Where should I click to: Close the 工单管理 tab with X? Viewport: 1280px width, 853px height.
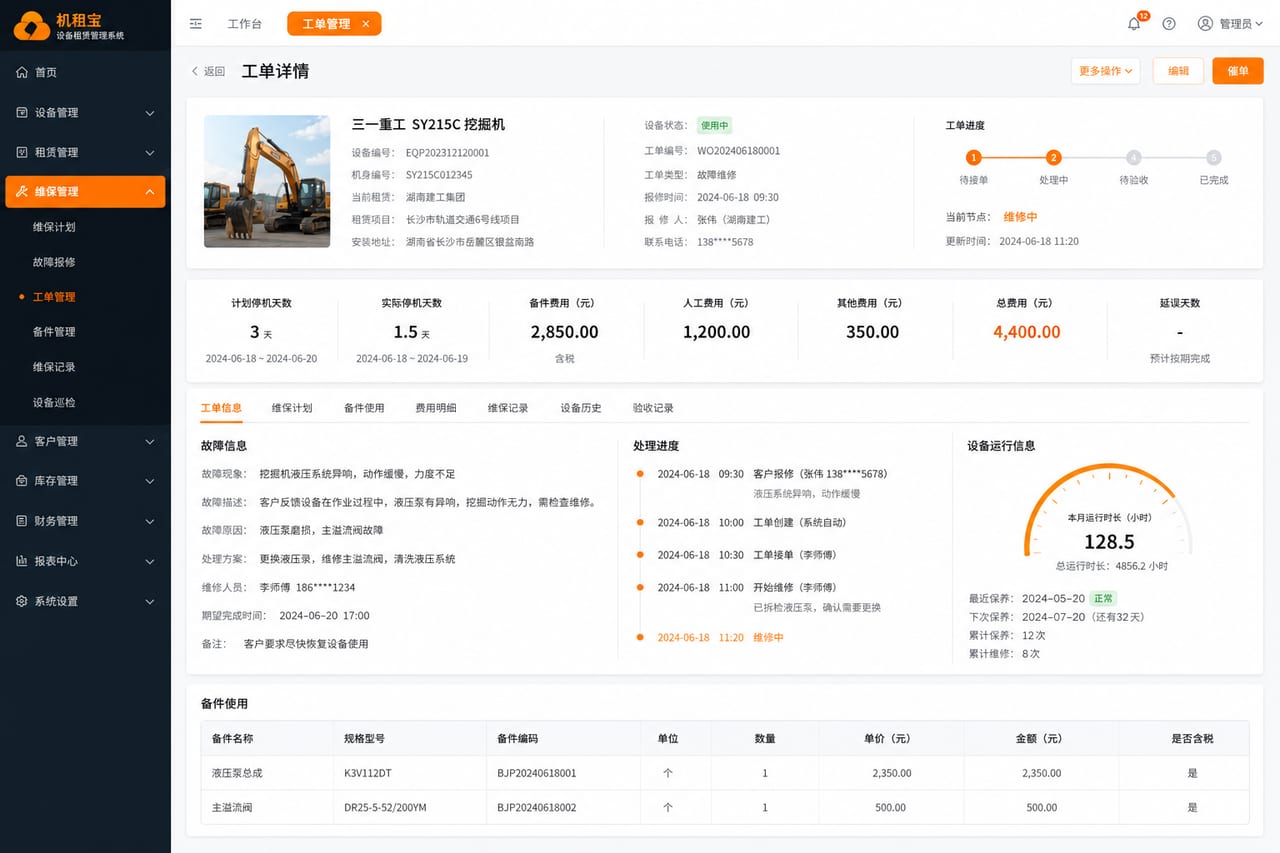click(366, 24)
